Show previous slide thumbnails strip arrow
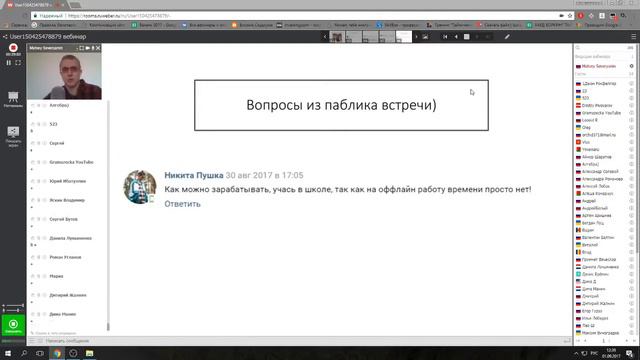The width and height of the screenshot is (640, 360). click(x=325, y=37)
